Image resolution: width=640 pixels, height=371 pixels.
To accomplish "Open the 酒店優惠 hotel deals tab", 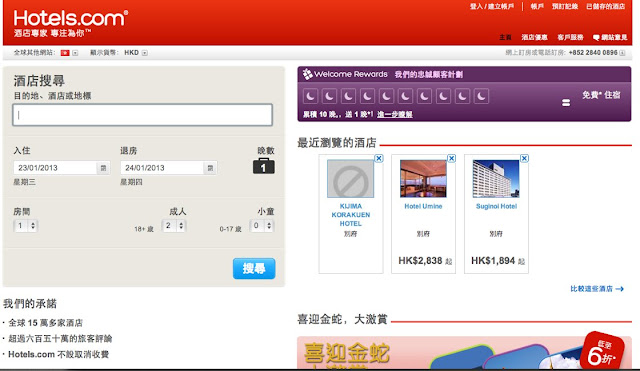I will tap(534, 38).
